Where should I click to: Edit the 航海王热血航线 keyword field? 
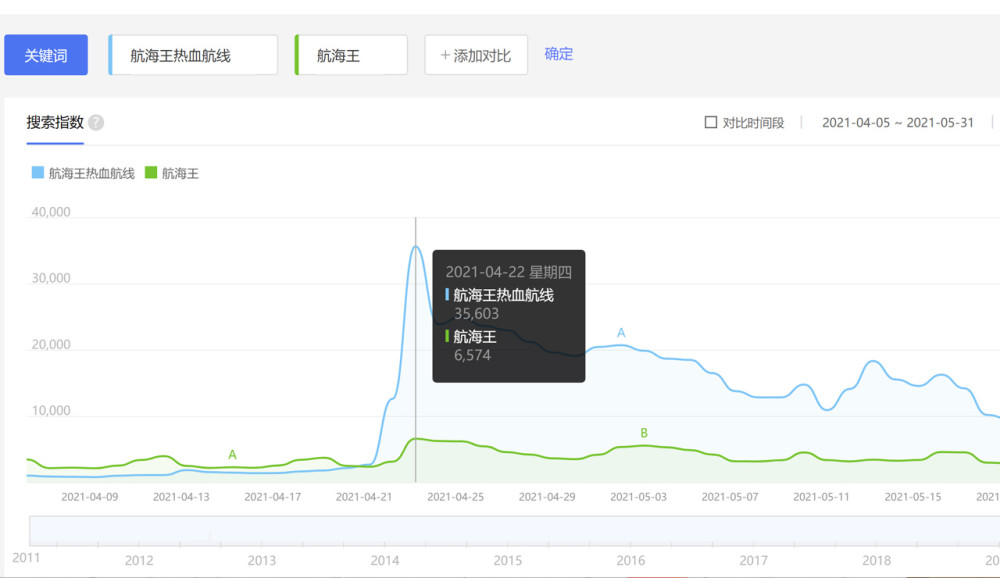tap(193, 55)
